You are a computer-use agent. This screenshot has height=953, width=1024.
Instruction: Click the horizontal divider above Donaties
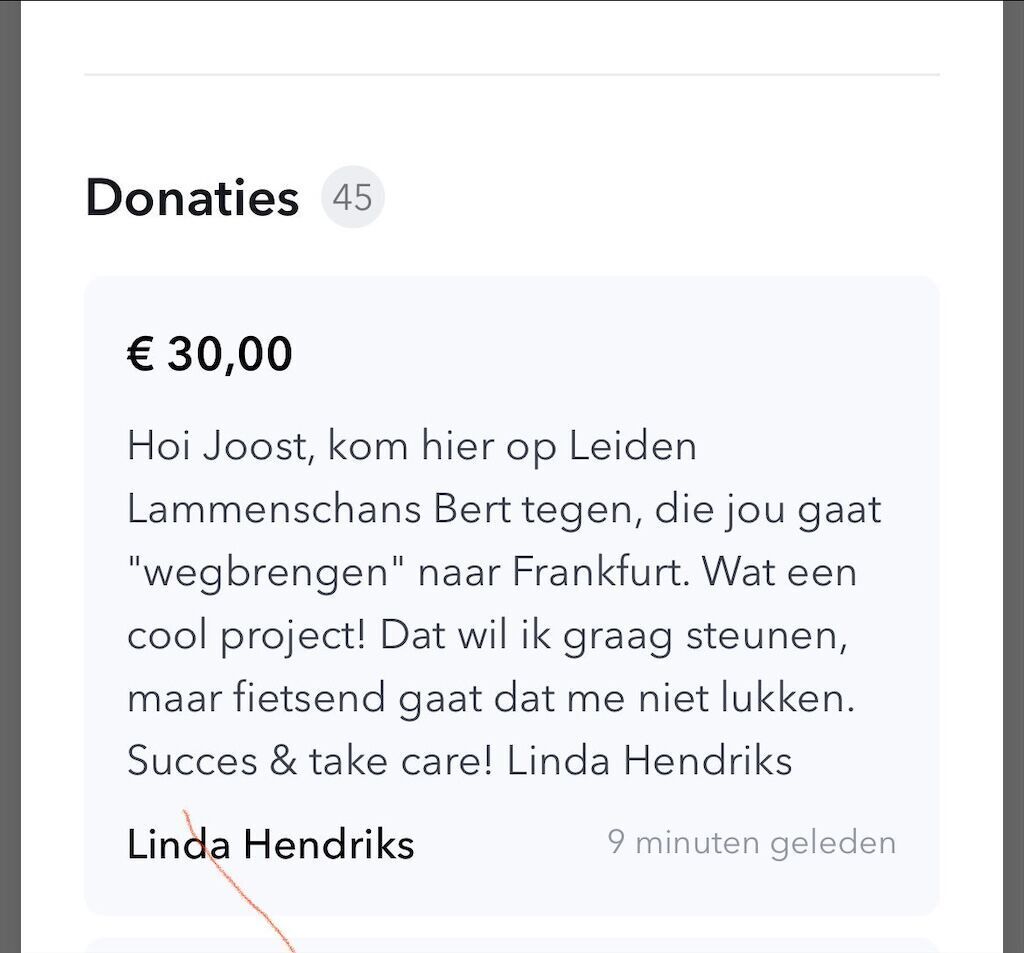pyautogui.click(x=512, y=74)
